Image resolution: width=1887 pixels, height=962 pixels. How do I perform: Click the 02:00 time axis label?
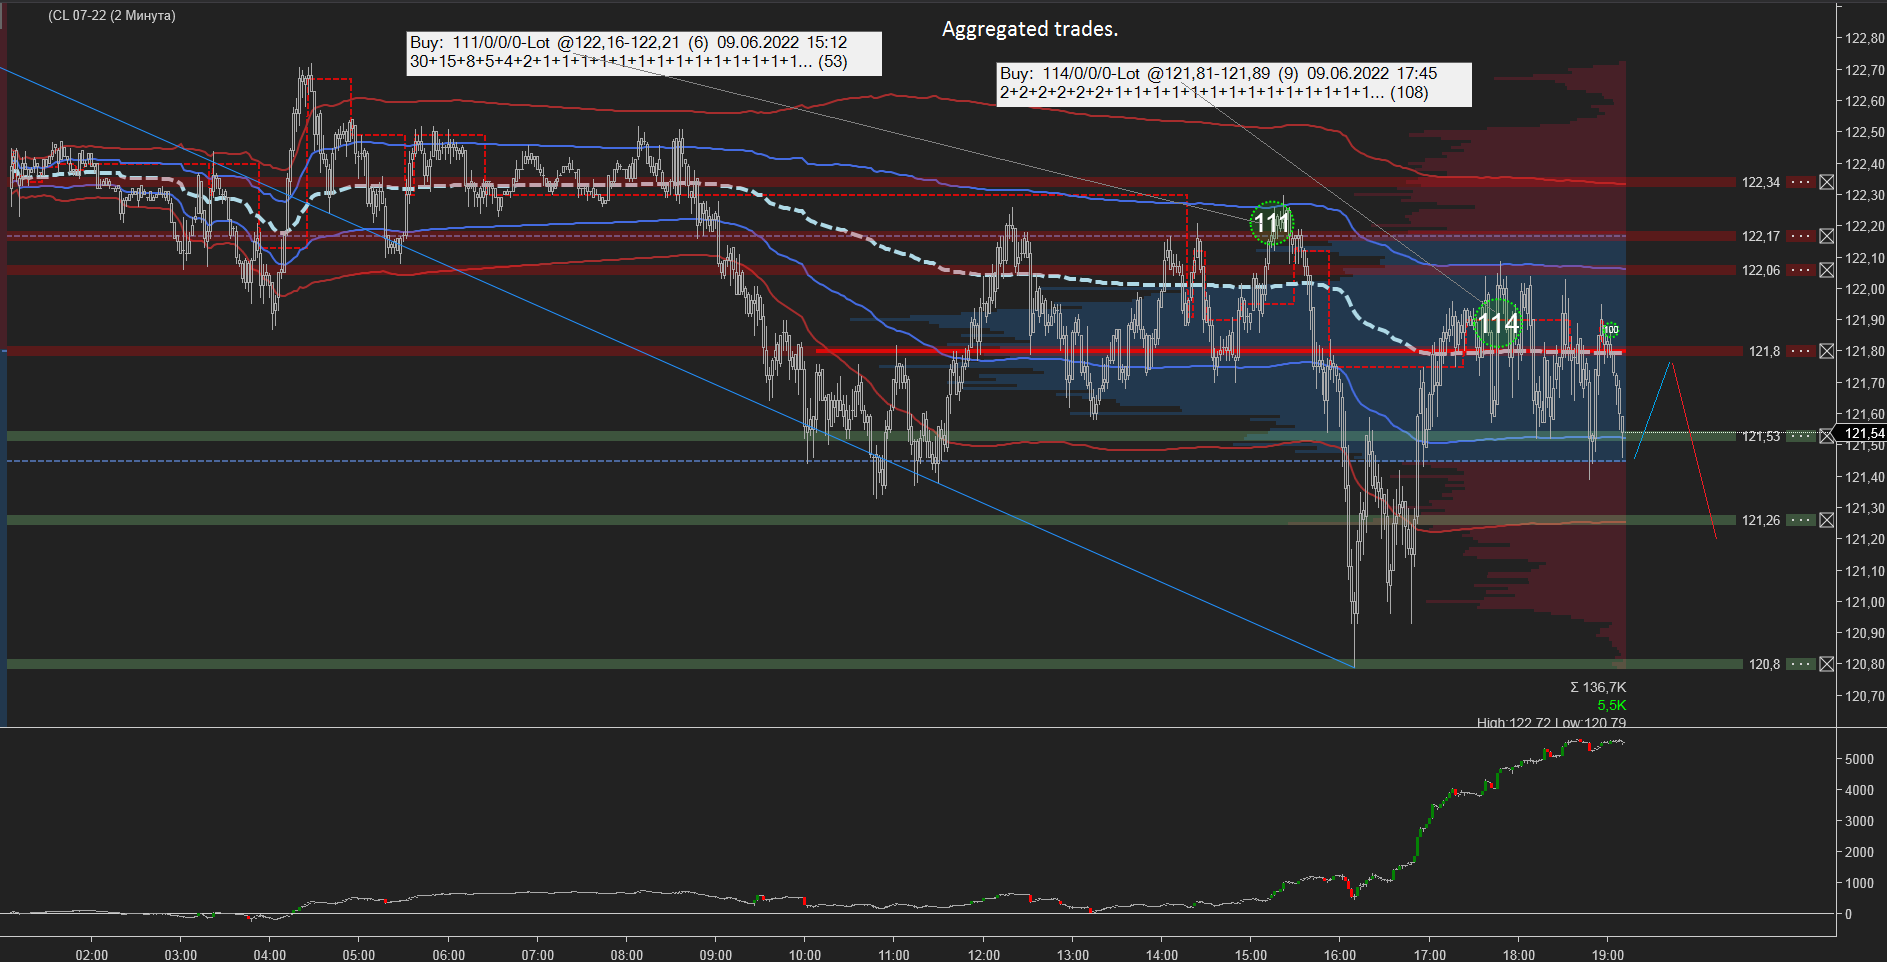(92, 954)
